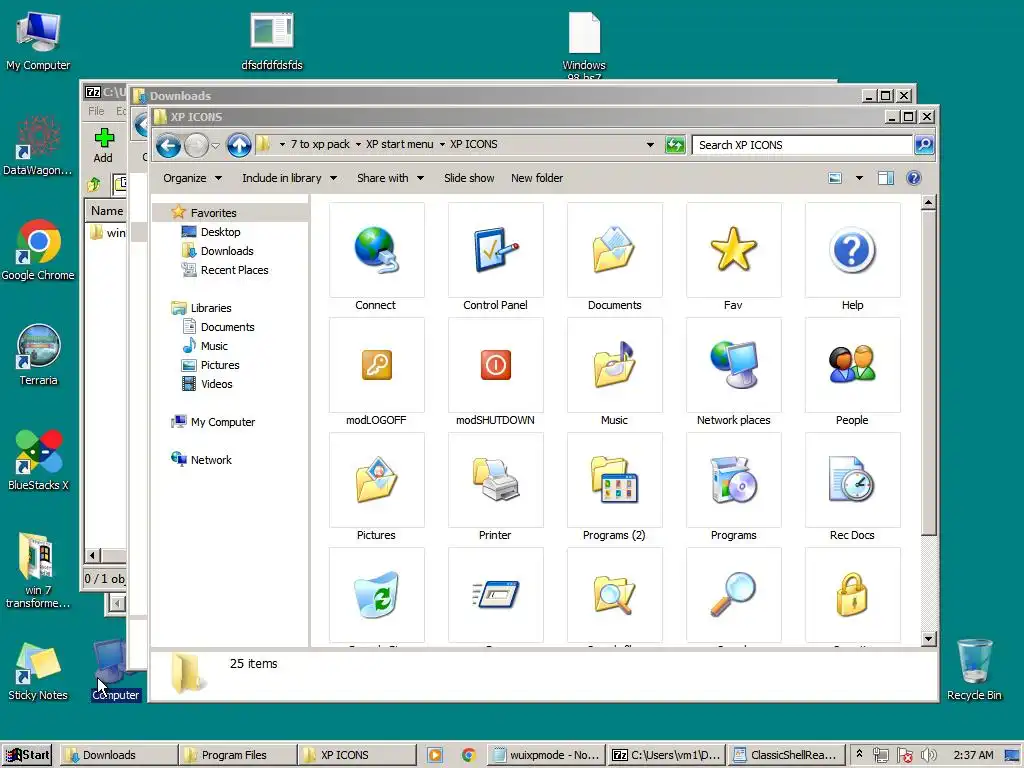Switch to ClassicShellRea taskbar button
The width and height of the screenshot is (1024, 768).
pos(786,755)
